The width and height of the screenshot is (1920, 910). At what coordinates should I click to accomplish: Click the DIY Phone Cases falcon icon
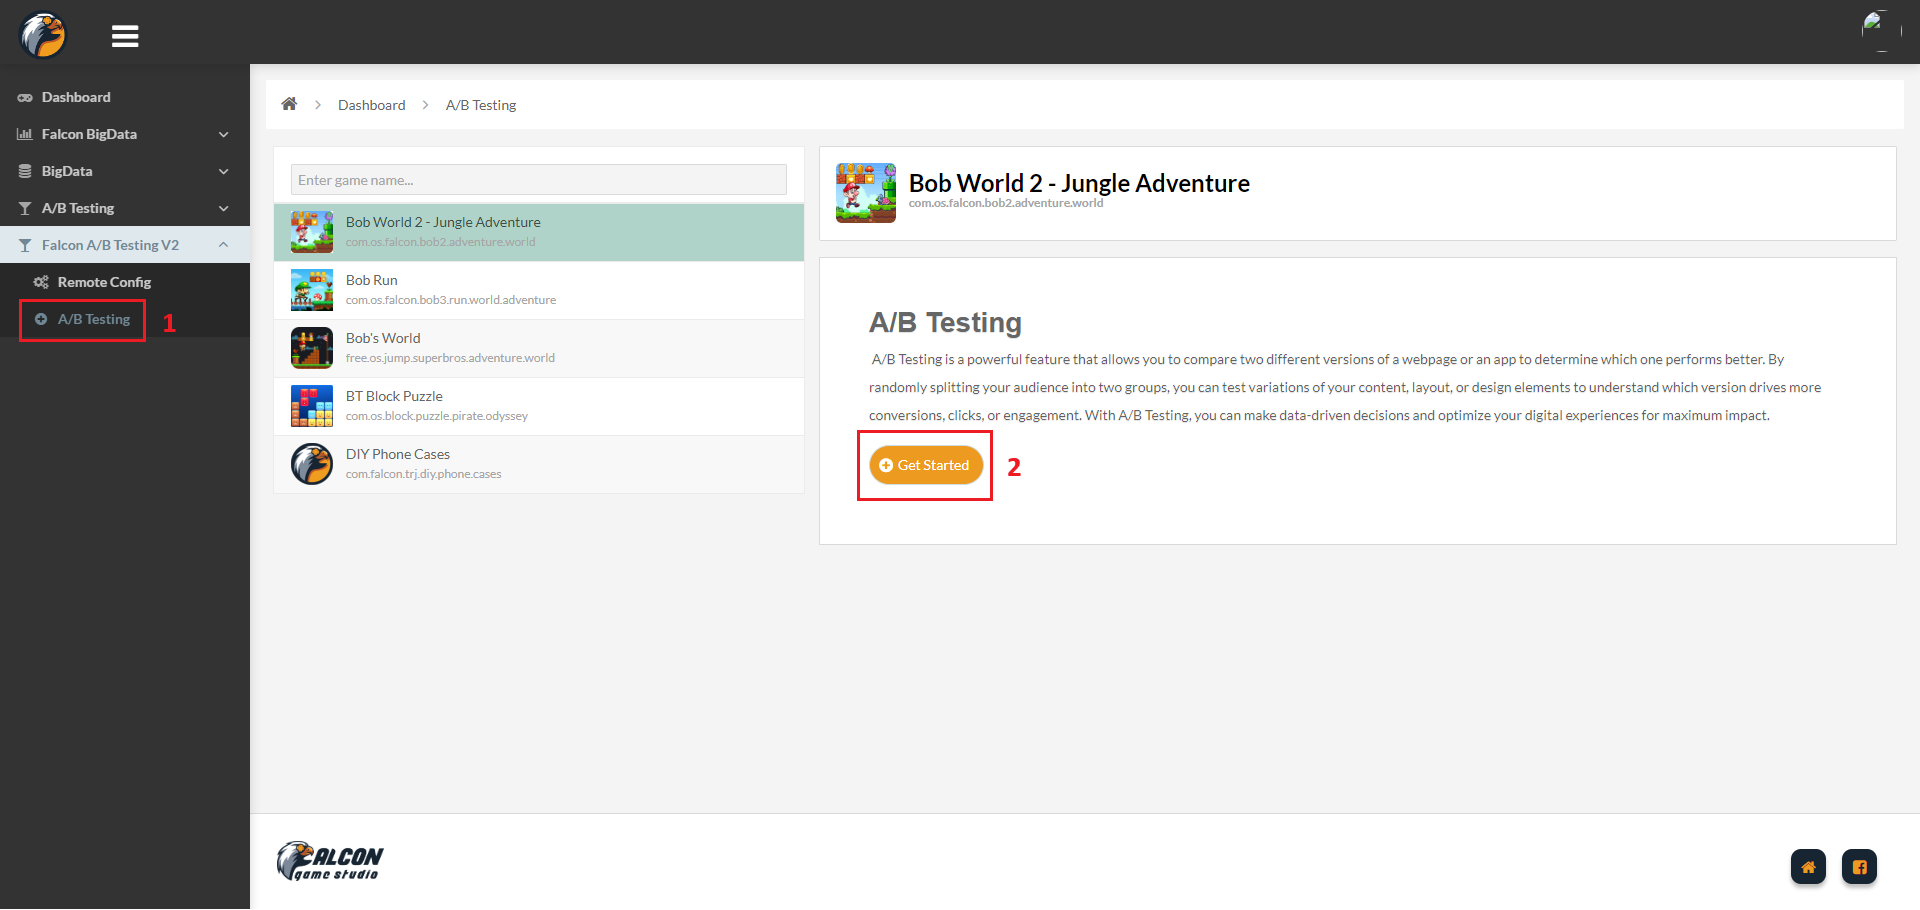312,464
